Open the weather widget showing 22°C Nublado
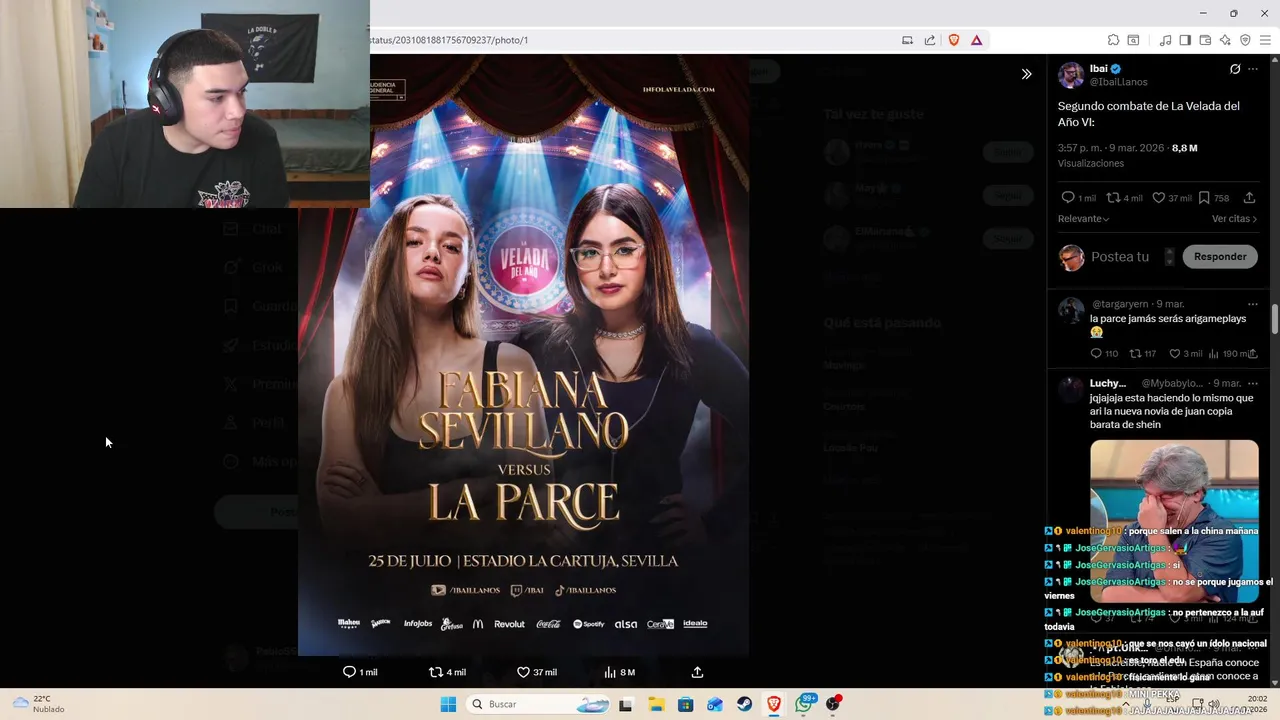 39,704
